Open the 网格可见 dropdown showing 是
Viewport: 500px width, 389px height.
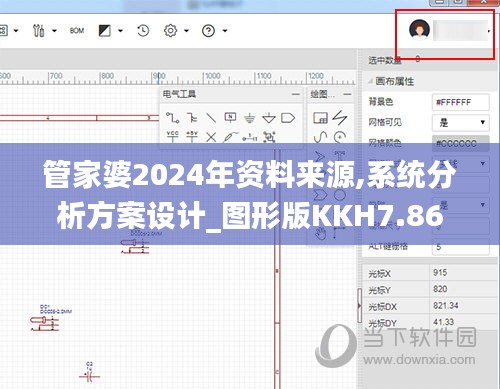pyautogui.click(x=461, y=123)
